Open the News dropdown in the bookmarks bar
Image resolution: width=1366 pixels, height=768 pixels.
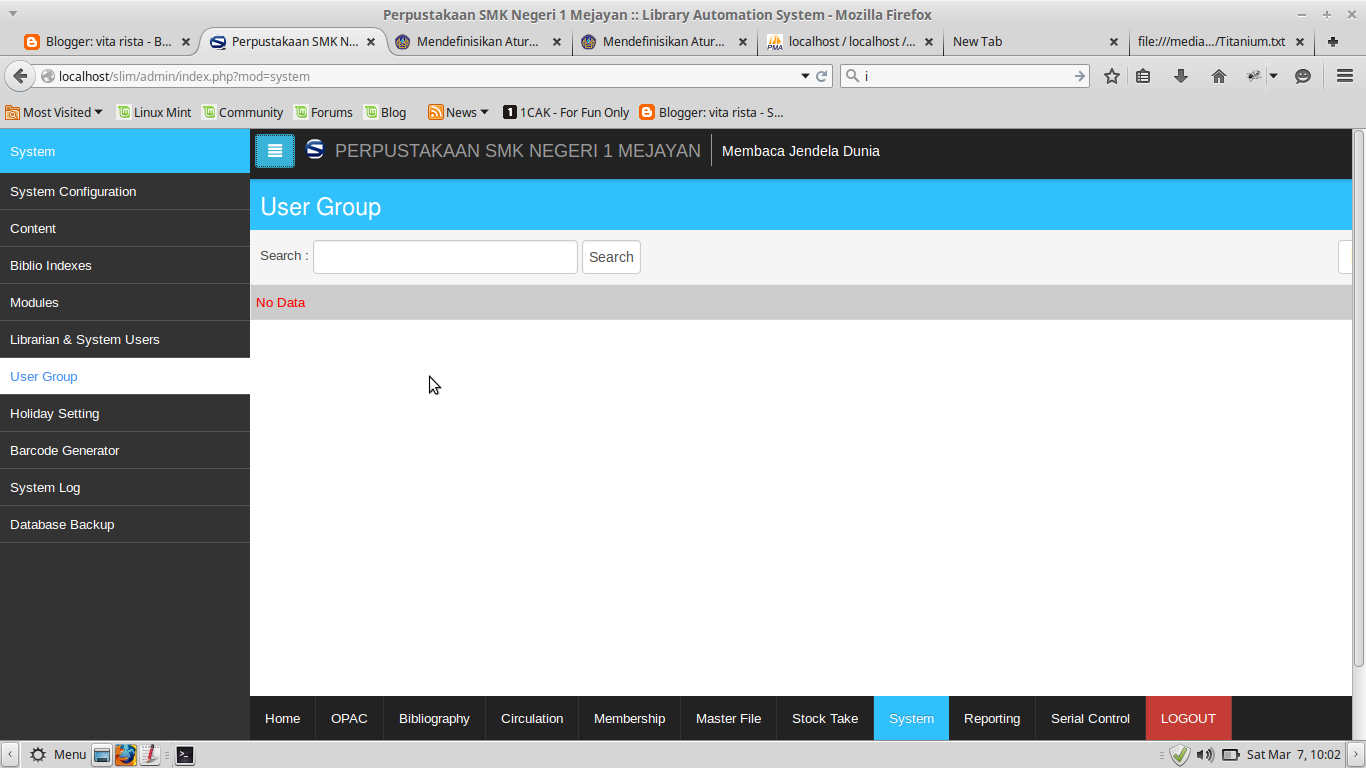[458, 112]
